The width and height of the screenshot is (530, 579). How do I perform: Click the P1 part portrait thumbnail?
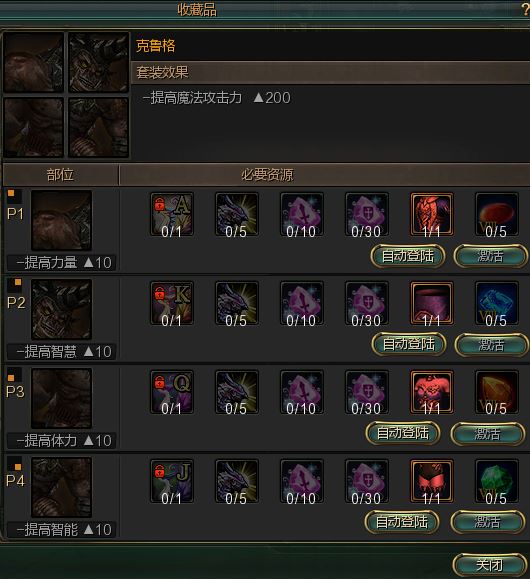(61, 220)
